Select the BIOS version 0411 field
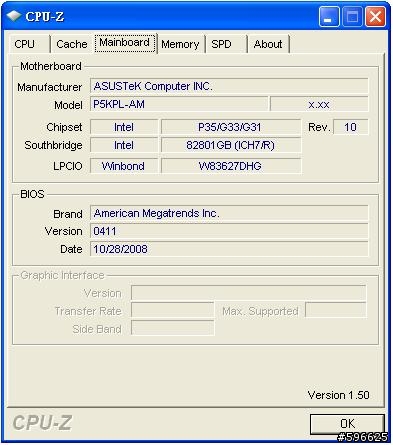Screen dimensions: 393x445 [229, 231]
